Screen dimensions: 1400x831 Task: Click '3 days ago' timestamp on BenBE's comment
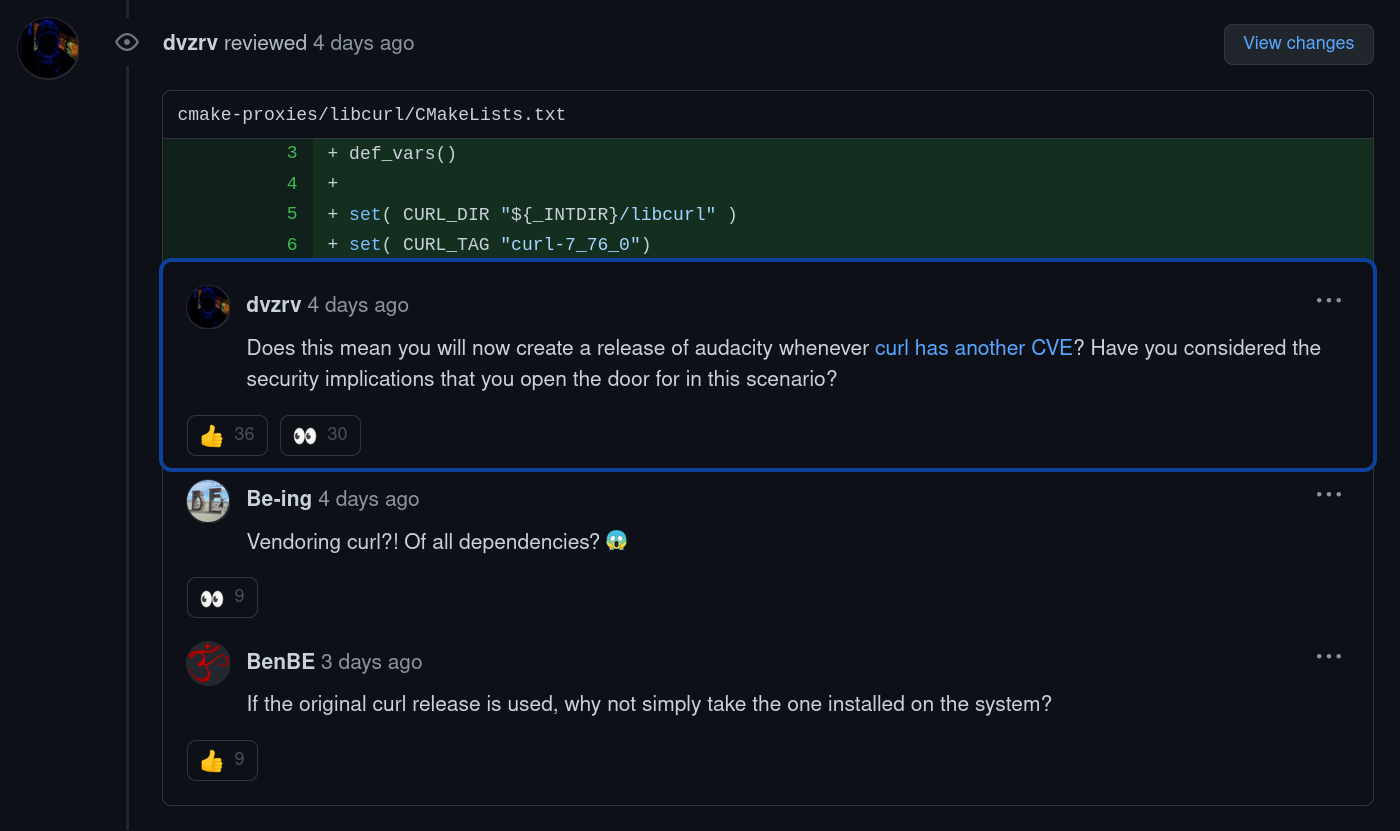click(x=371, y=662)
